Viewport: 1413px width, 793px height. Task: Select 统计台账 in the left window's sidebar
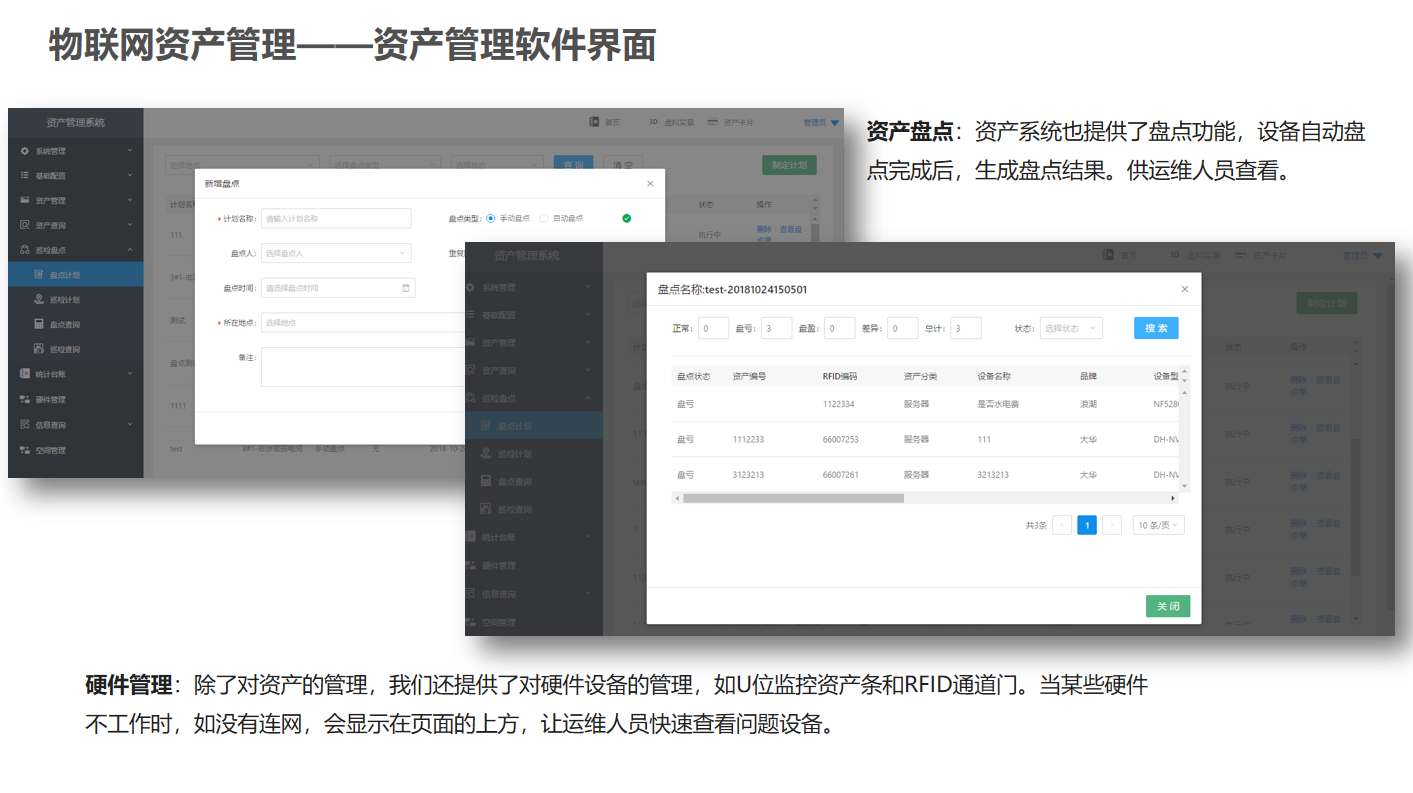tap(50, 374)
